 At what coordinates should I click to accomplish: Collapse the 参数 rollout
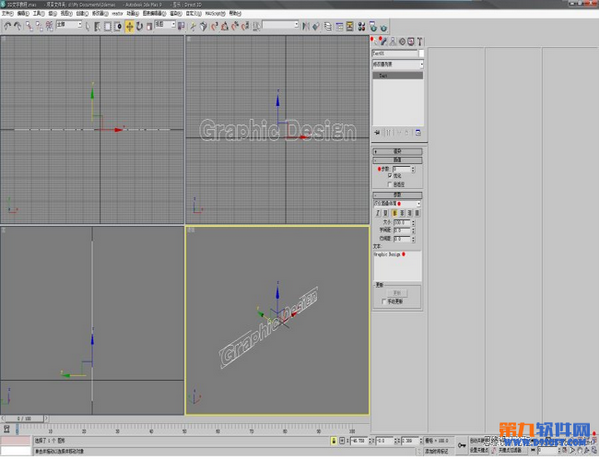(398, 195)
